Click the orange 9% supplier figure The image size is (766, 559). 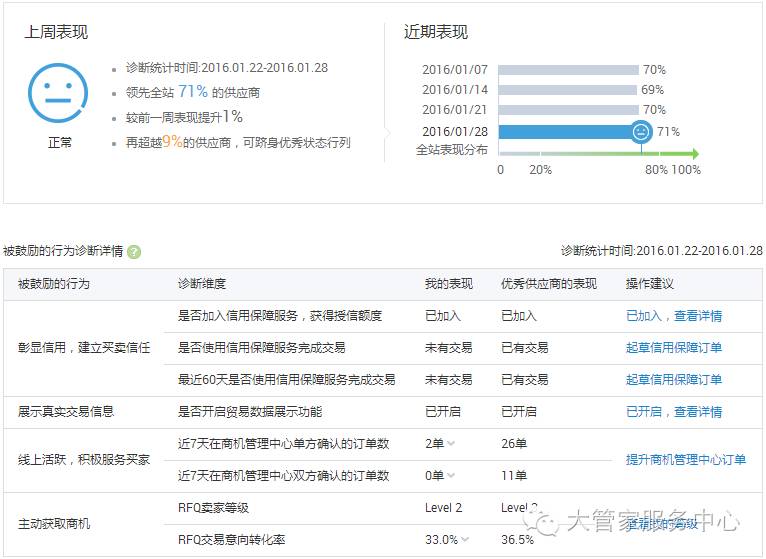tap(172, 142)
